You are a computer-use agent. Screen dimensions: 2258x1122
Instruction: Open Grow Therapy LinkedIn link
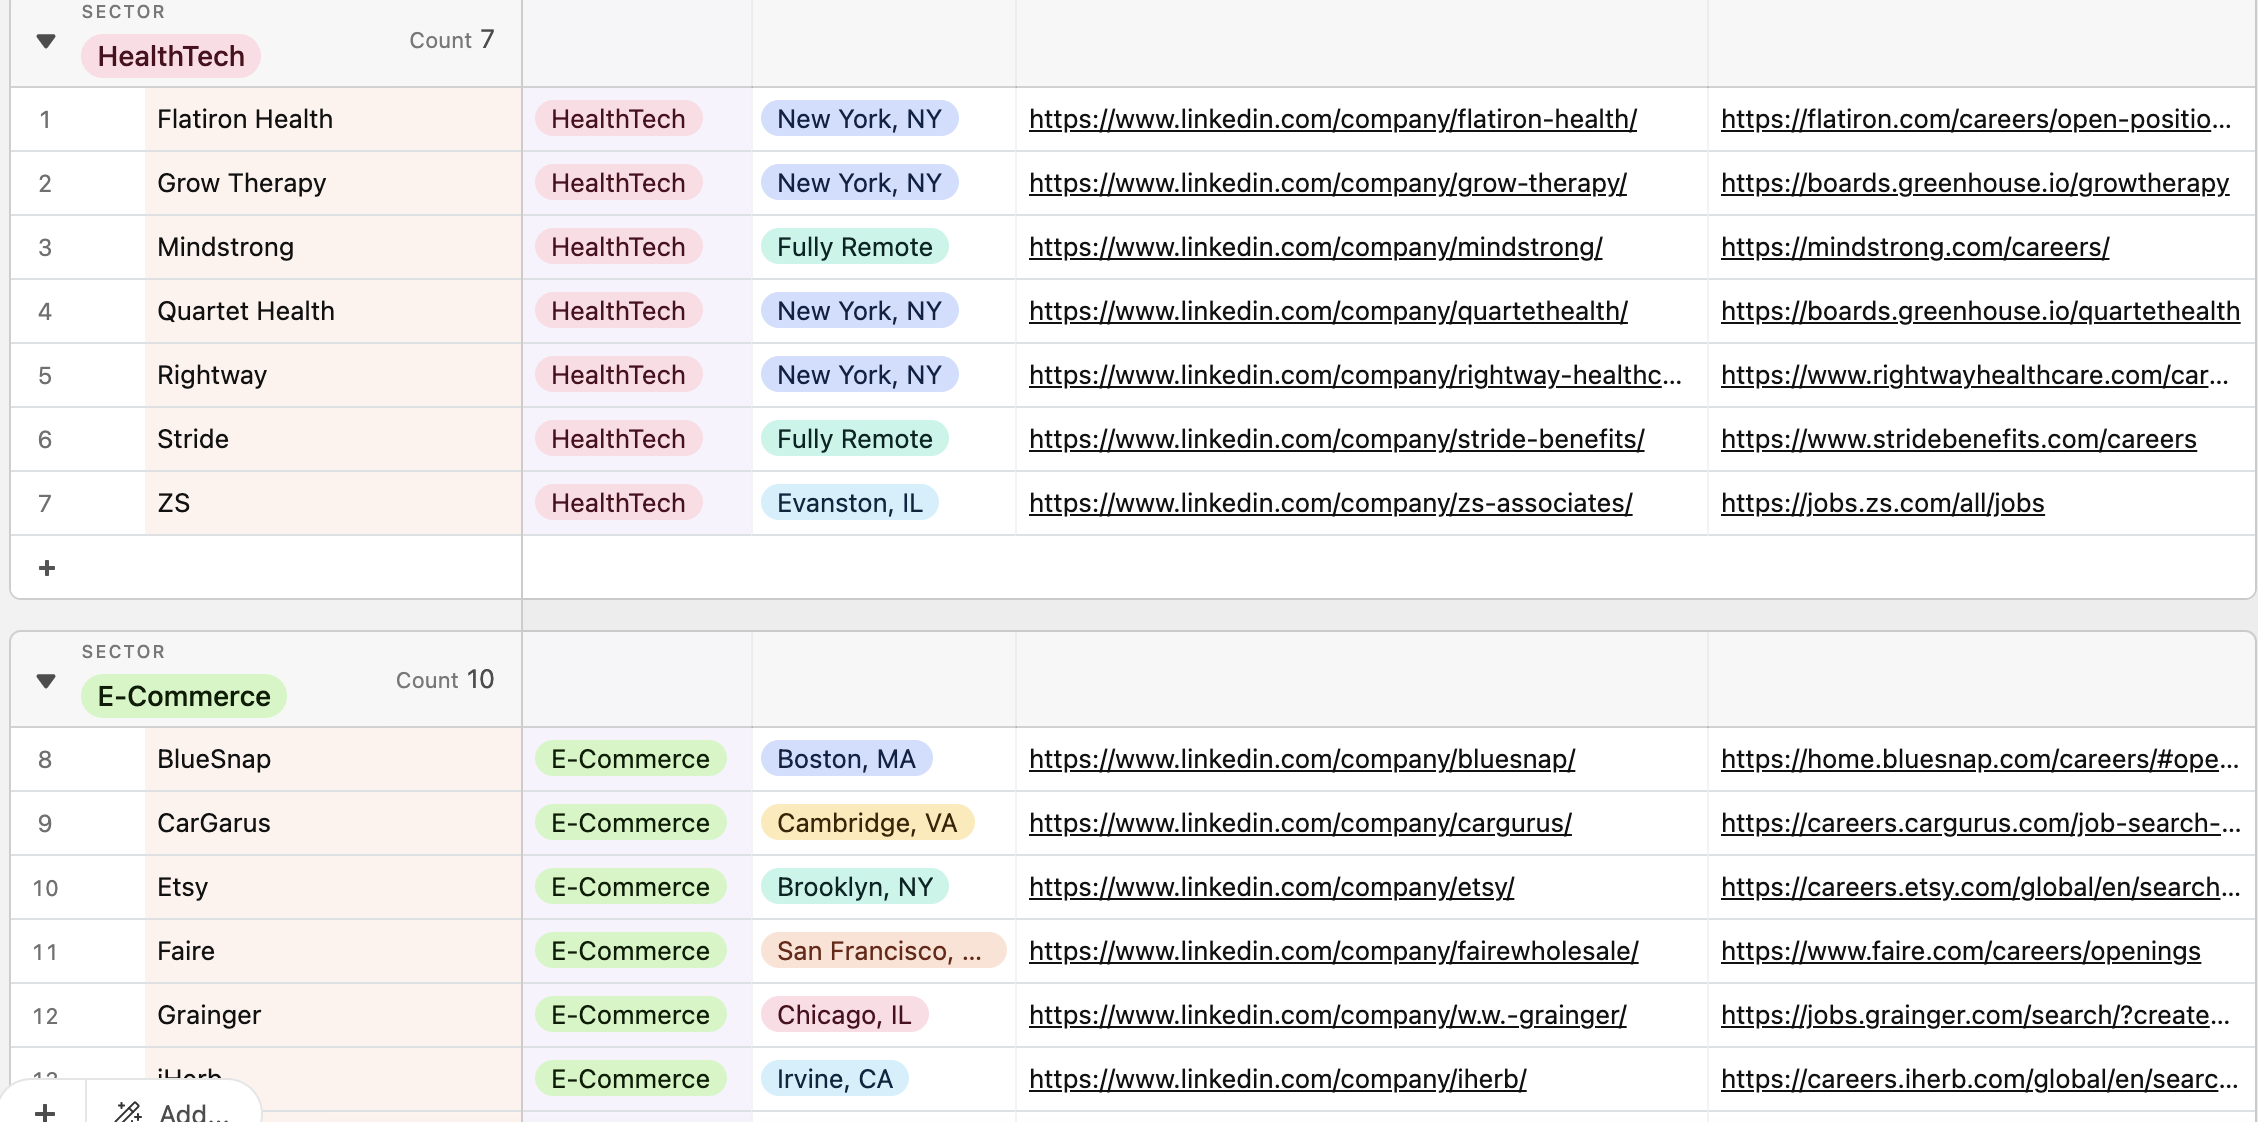[1328, 183]
